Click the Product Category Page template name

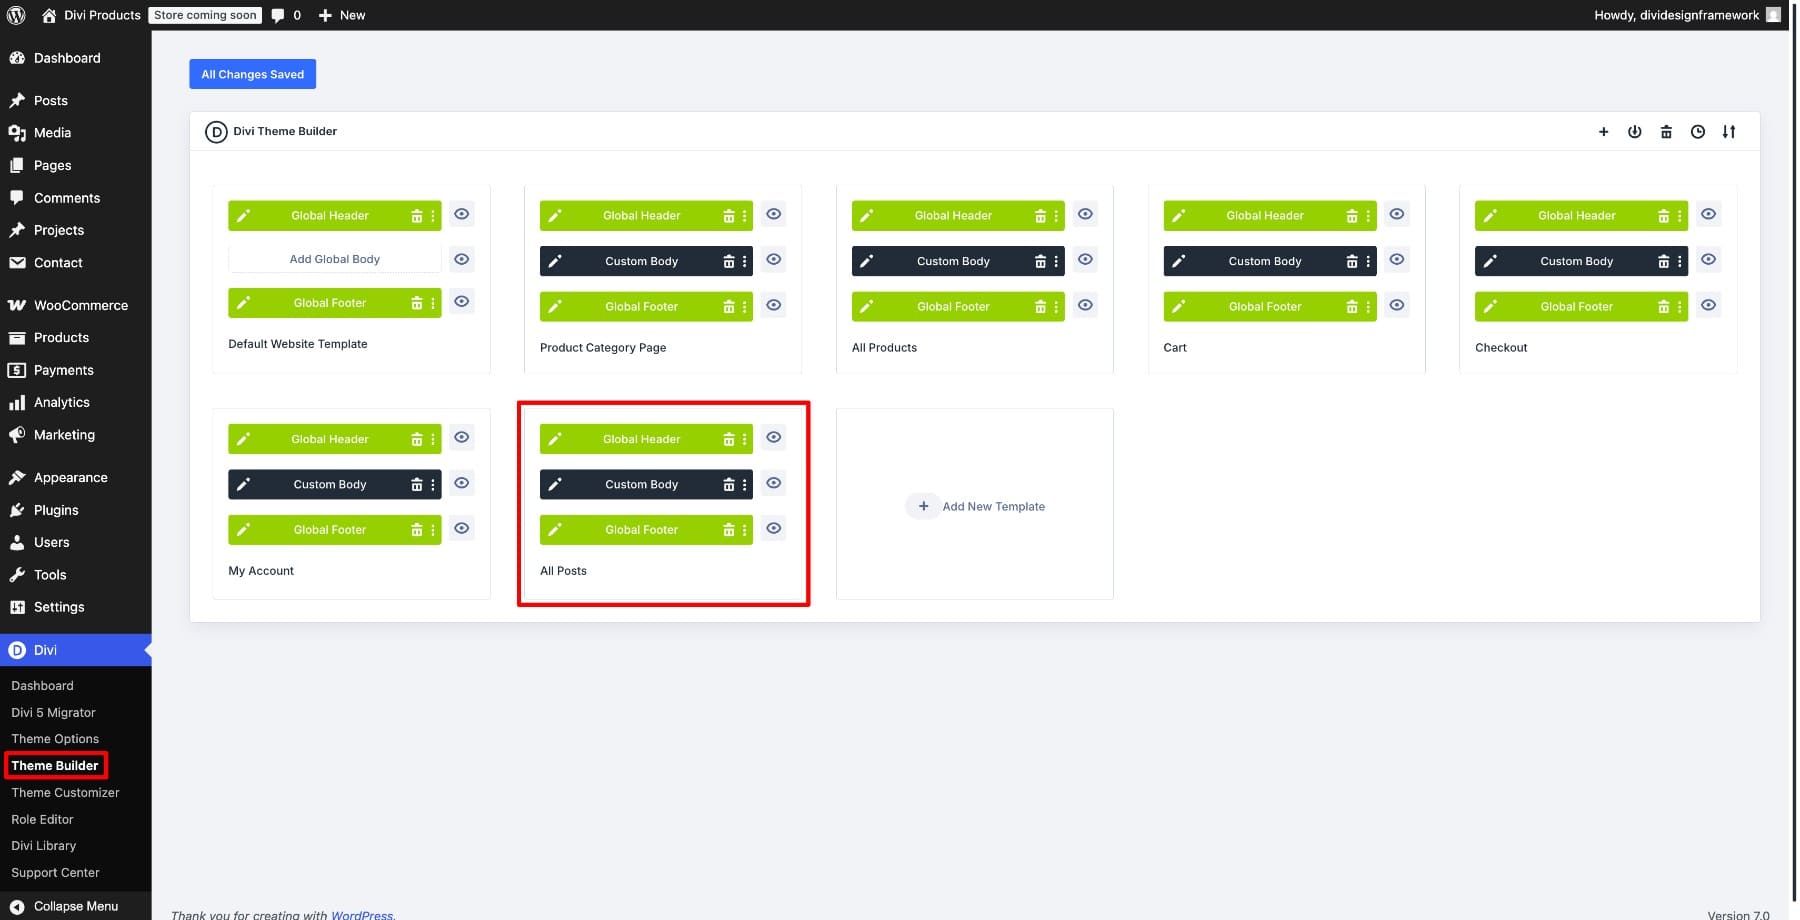(603, 348)
